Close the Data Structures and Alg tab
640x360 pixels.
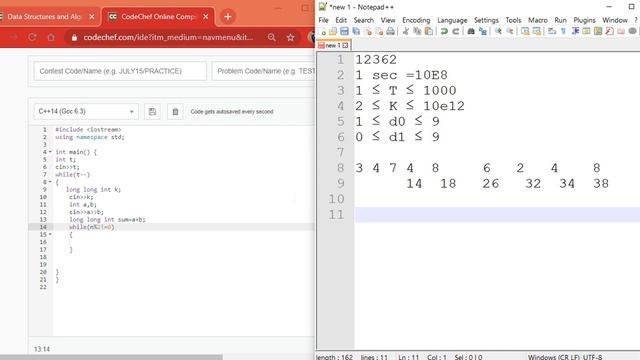92,17
